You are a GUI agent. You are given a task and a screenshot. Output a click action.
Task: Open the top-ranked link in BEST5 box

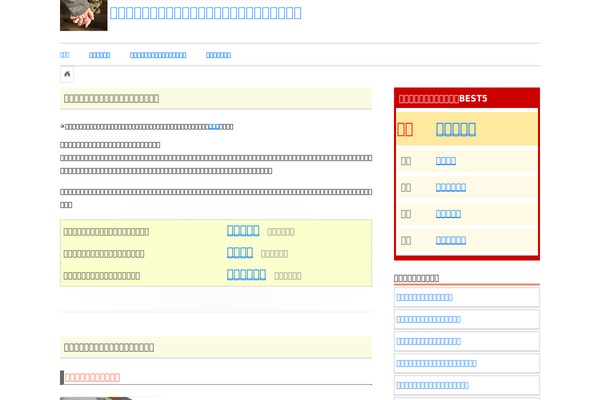tap(456, 129)
